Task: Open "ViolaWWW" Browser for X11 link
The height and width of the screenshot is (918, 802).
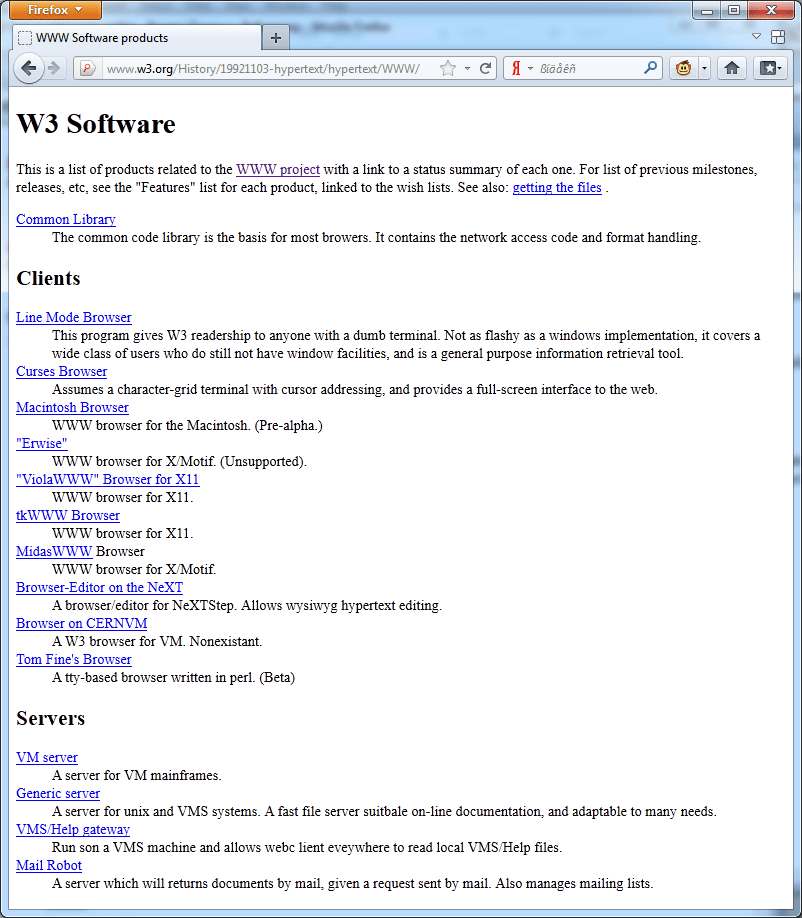Action: tap(108, 479)
